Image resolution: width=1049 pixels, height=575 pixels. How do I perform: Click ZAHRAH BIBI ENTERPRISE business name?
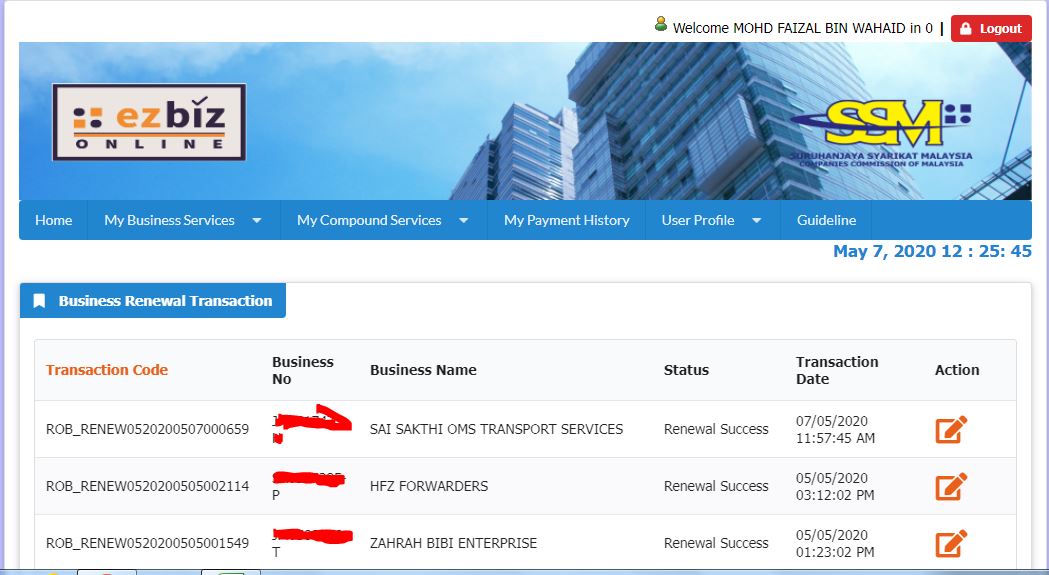click(x=454, y=543)
